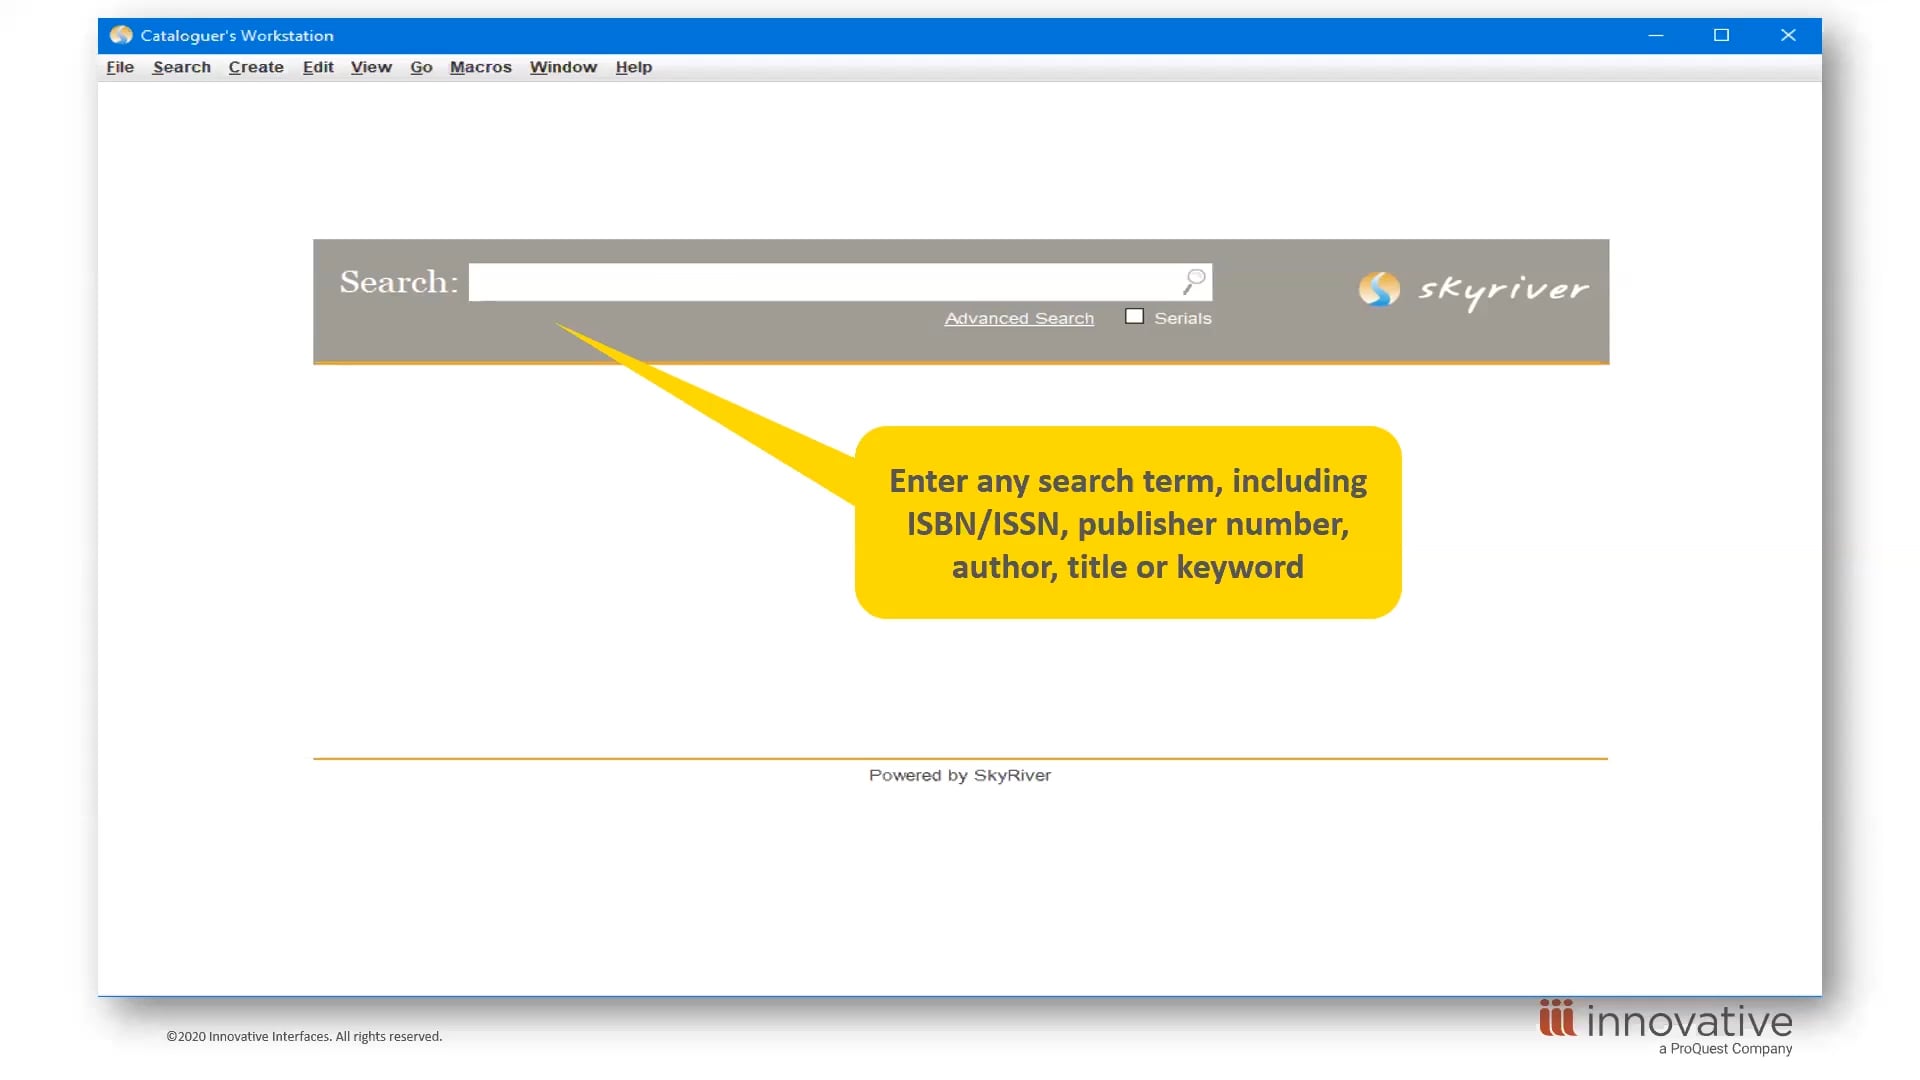Click the ProQuest Company text under Innovative logo
Screen dimensions: 1920x1080
point(1726,1050)
